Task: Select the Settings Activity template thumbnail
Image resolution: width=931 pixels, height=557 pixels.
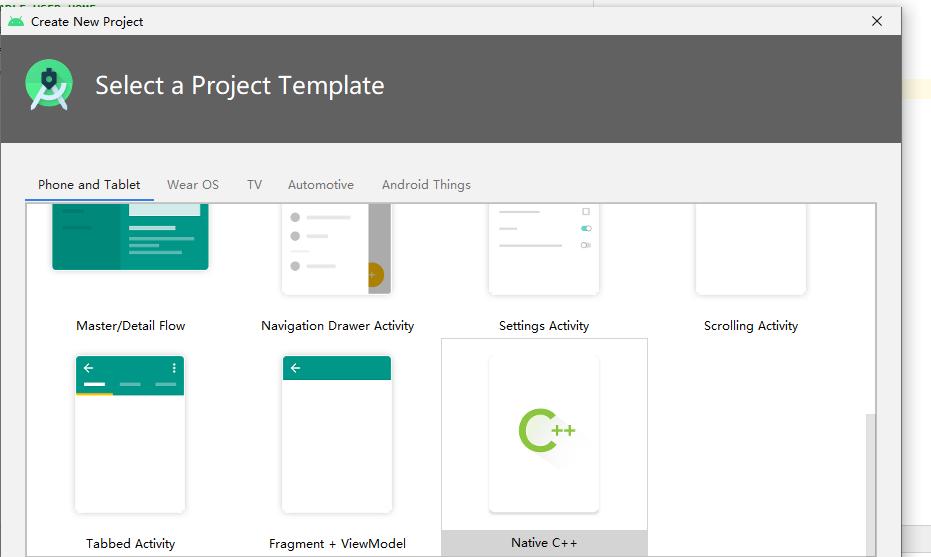Action: click(x=544, y=249)
